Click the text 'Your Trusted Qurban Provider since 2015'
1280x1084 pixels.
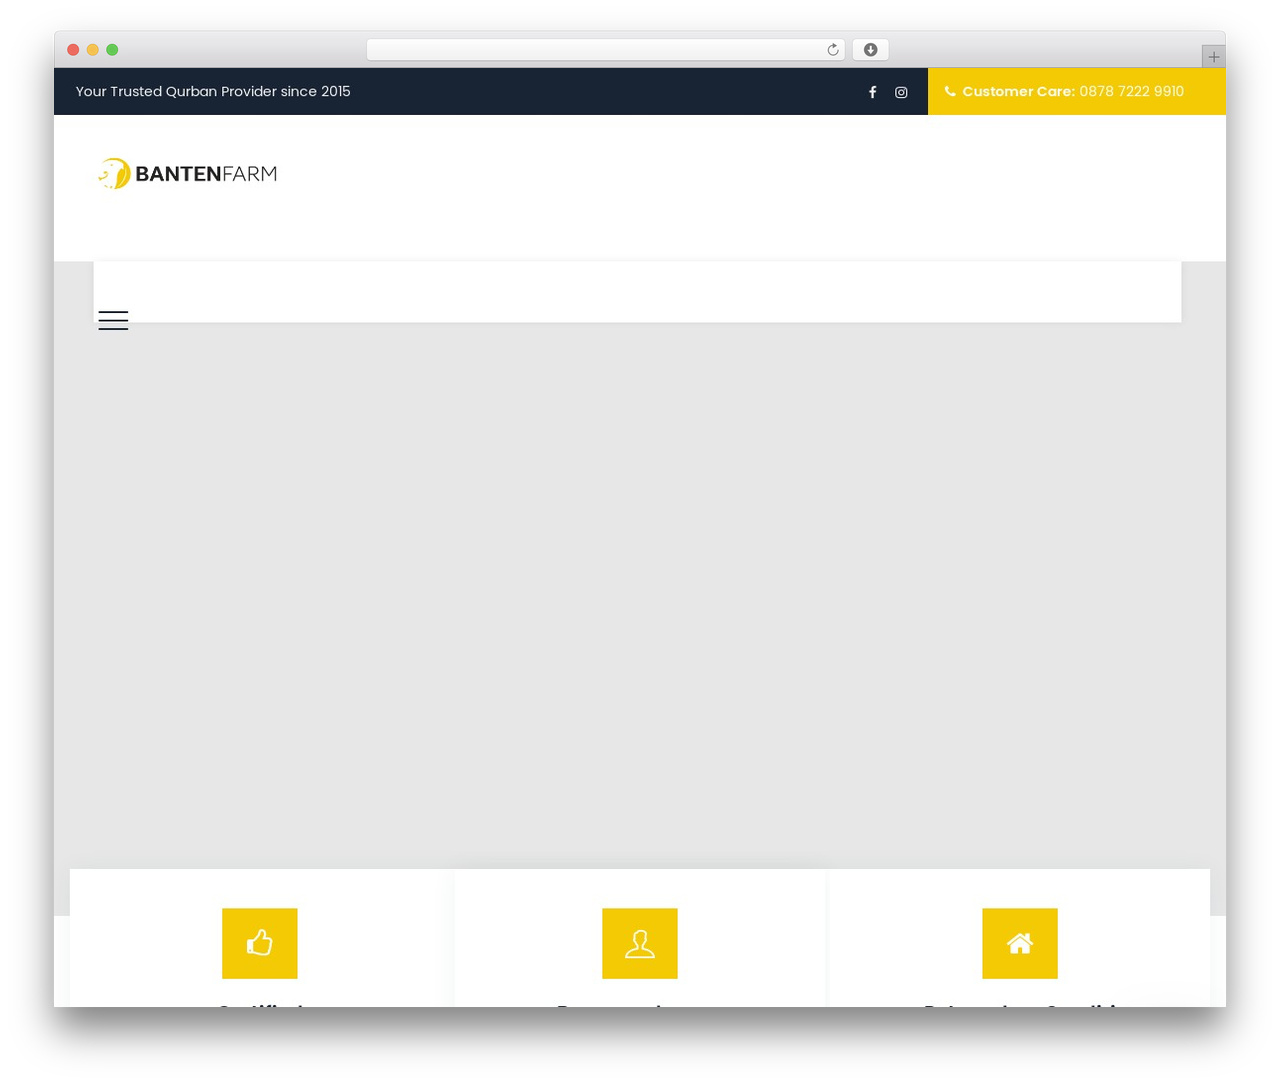(213, 91)
